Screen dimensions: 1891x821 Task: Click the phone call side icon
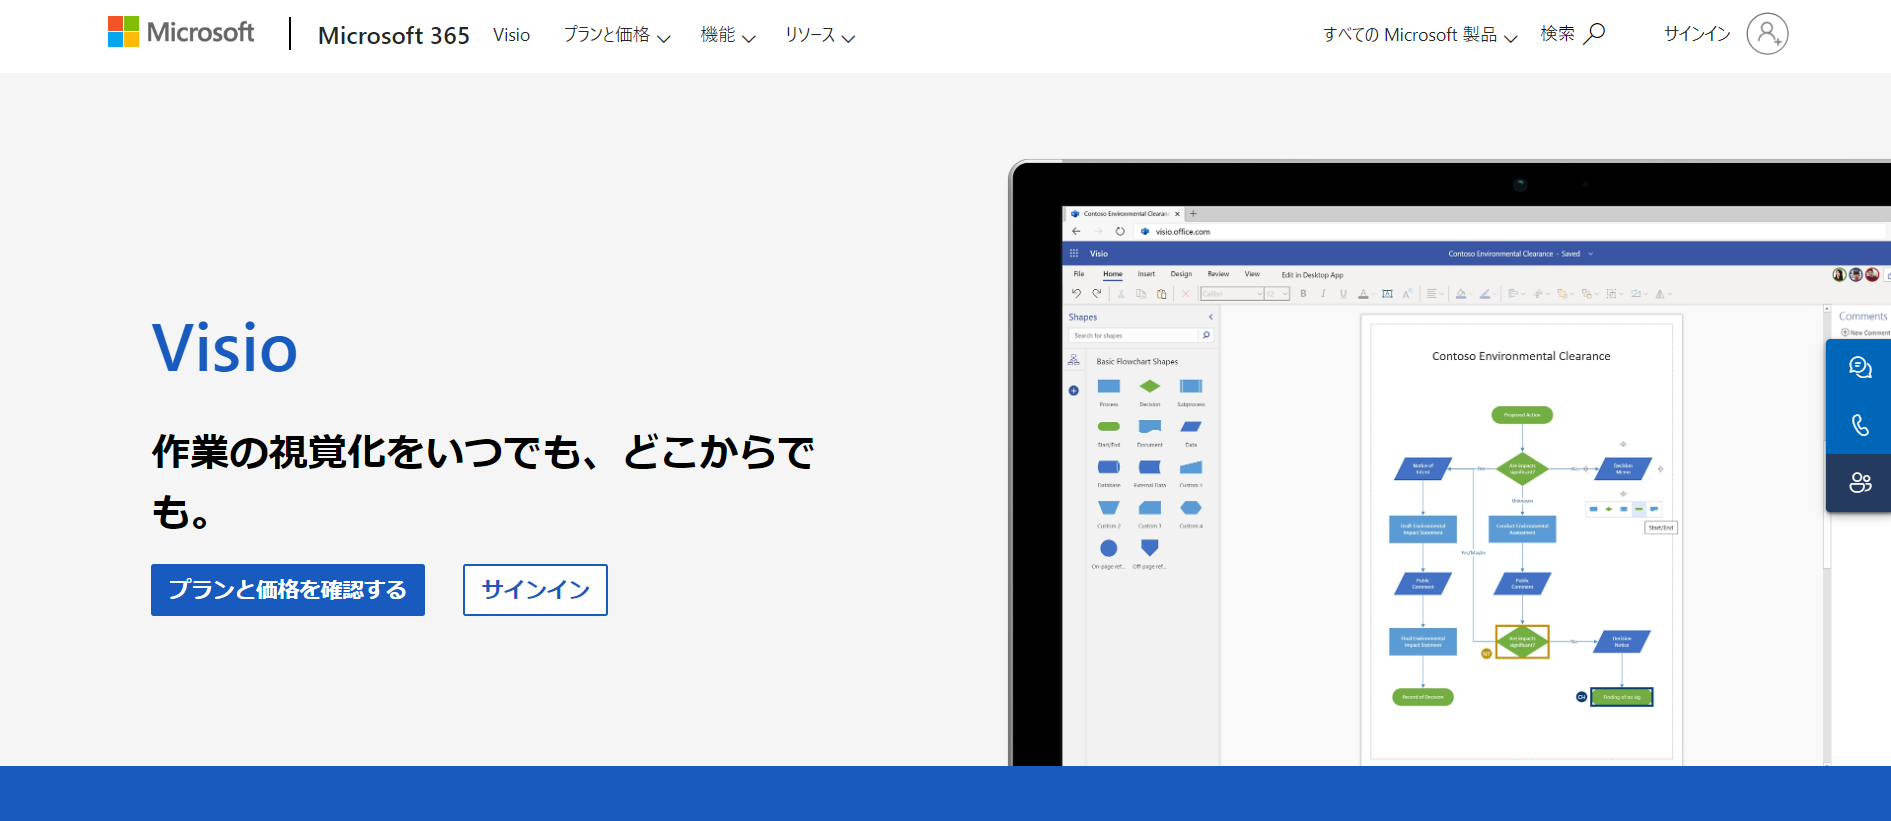(1860, 426)
